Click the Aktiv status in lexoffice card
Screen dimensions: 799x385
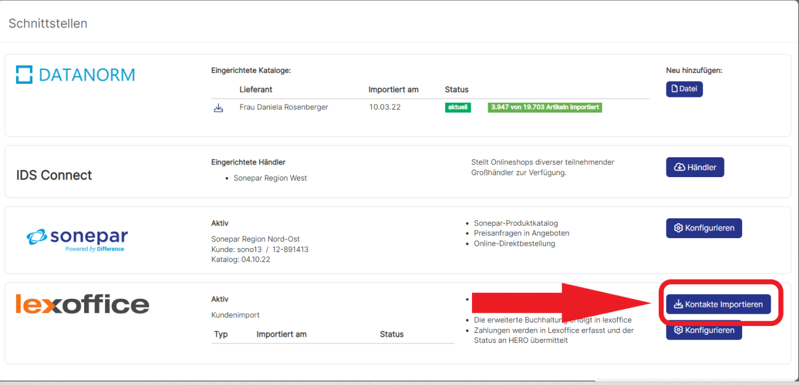click(x=220, y=299)
